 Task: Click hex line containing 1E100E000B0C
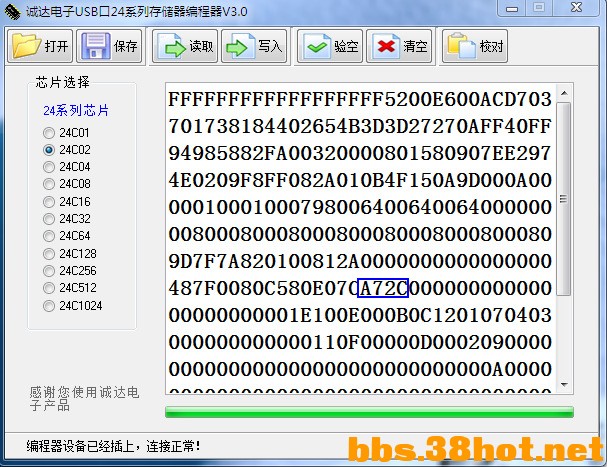pyautogui.click(x=360, y=315)
